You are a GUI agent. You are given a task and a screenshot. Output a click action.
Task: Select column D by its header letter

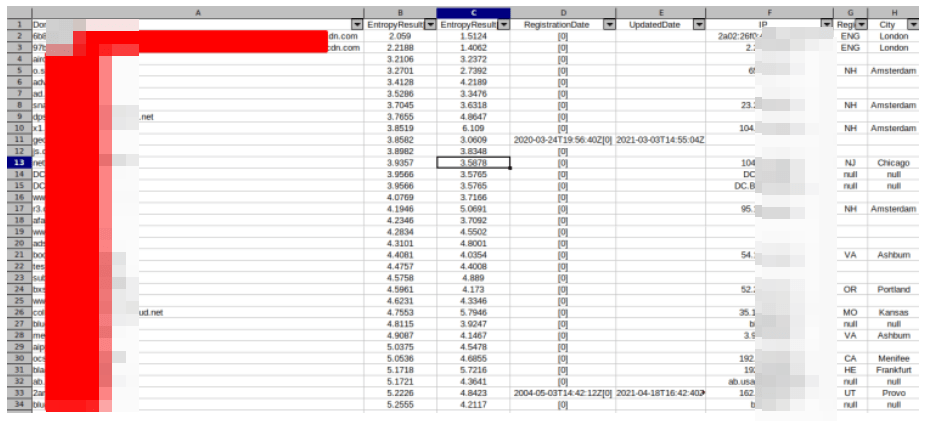pyautogui.click(x=563, y=10)
